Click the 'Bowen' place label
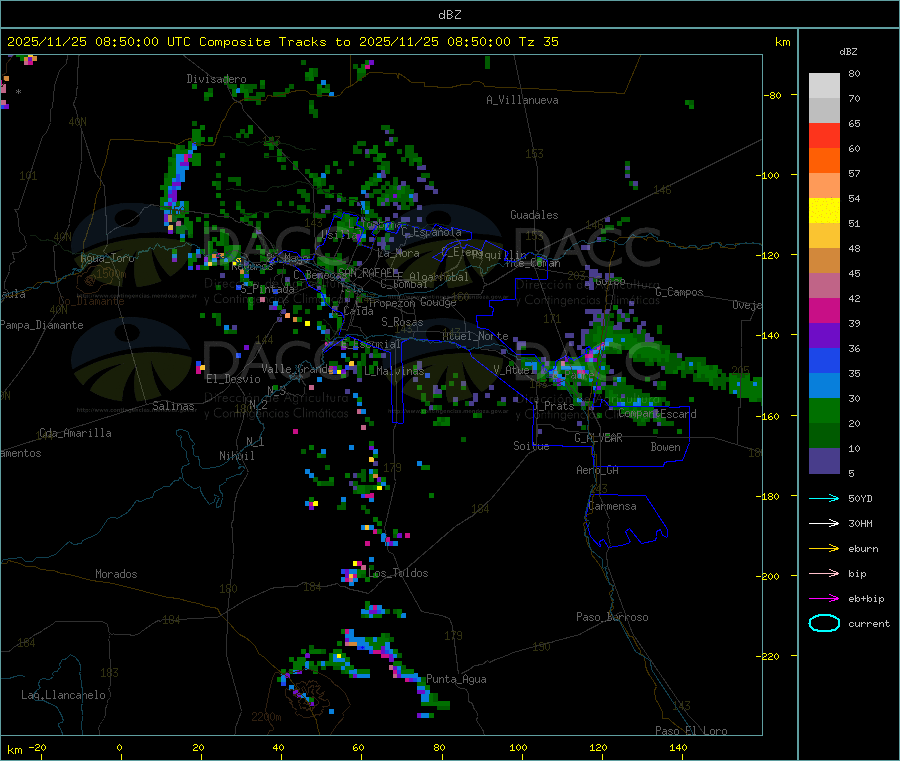This screenshot has height=761, width=900. (665, 447)
